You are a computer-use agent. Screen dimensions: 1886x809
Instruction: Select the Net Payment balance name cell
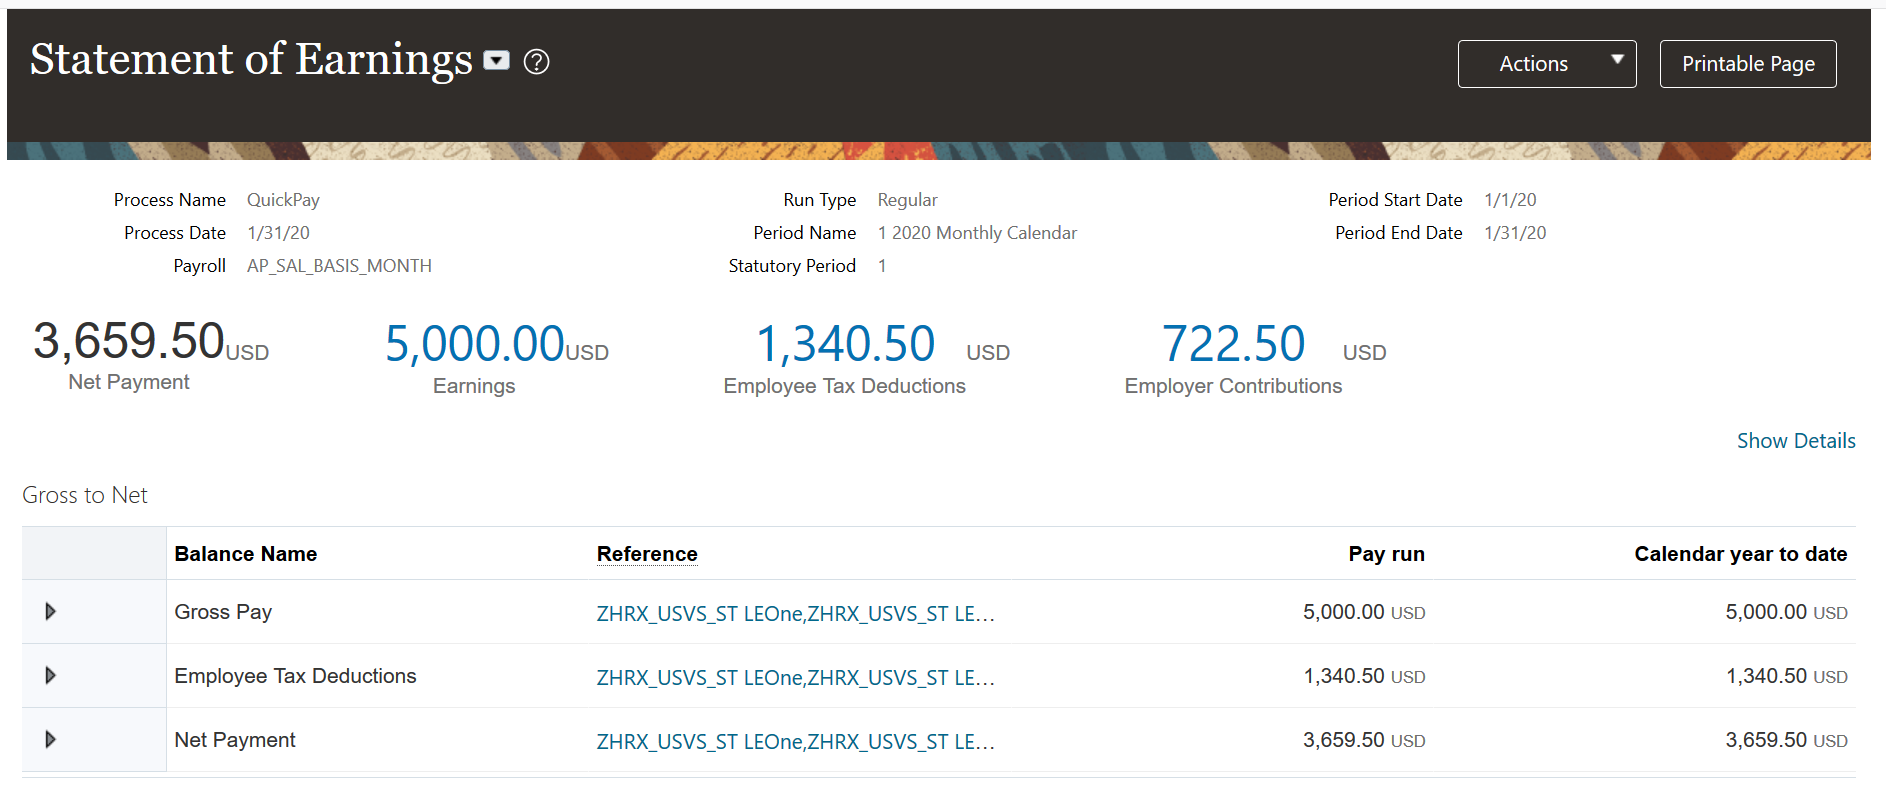tap(235, 740)
